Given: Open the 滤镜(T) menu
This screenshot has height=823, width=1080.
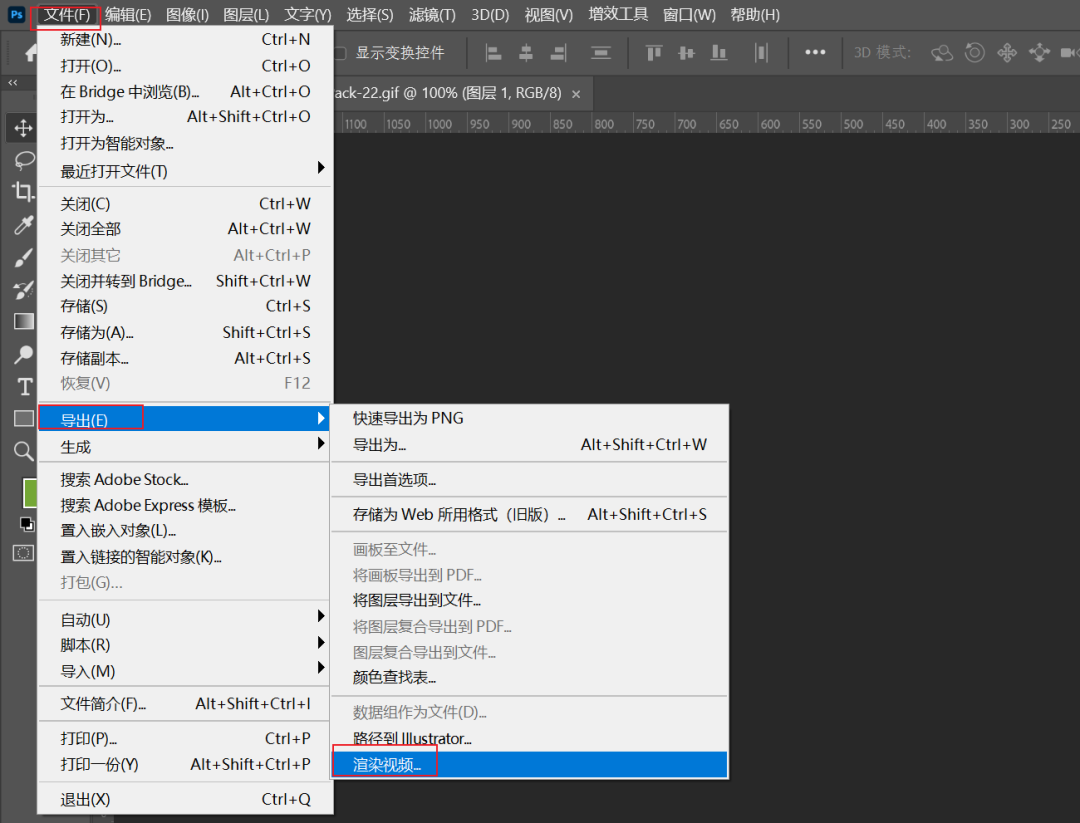Looking at the screenshot, I should coord(432,15).
